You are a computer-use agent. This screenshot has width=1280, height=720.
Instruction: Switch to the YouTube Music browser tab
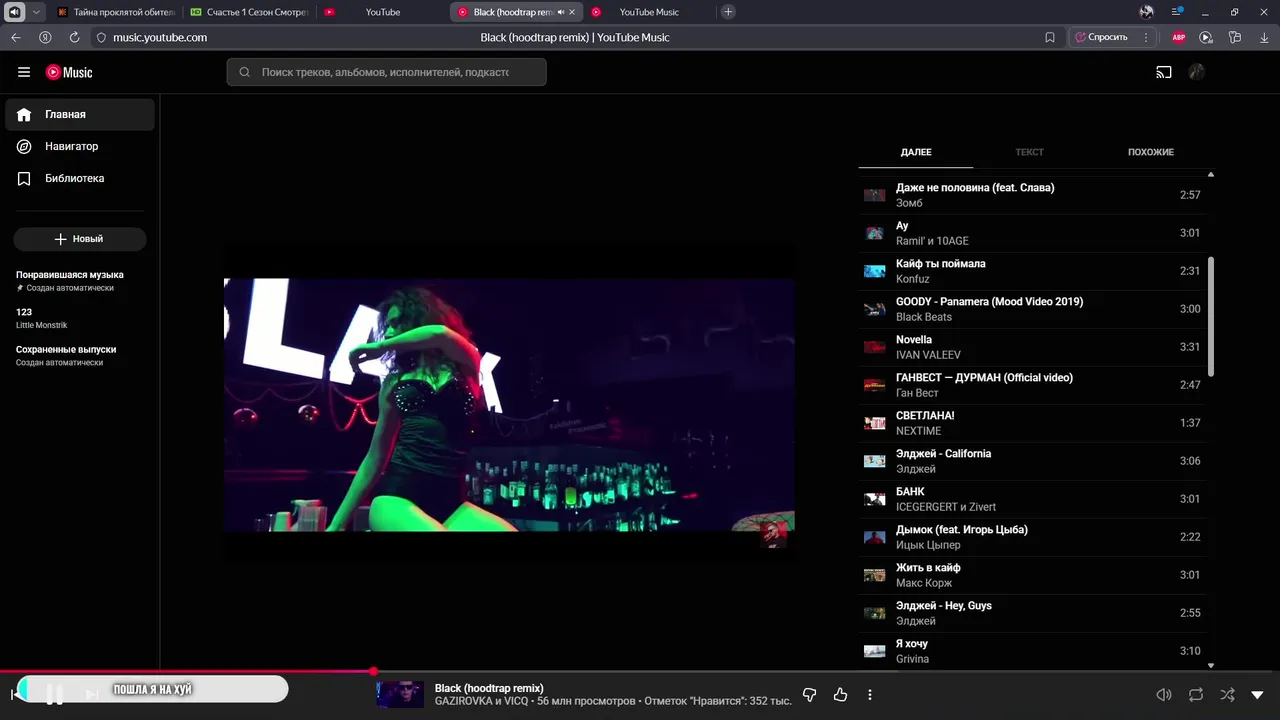(649, 12)
